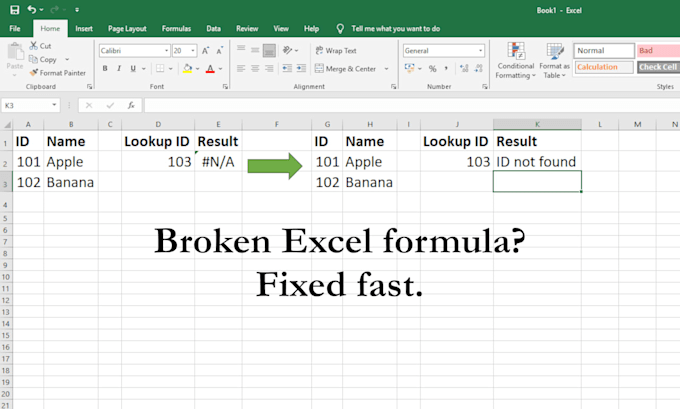The width and height of the screenshot is (680, 409).
Task: Apply the yellow Fill Color
Action: coord(187,69)
